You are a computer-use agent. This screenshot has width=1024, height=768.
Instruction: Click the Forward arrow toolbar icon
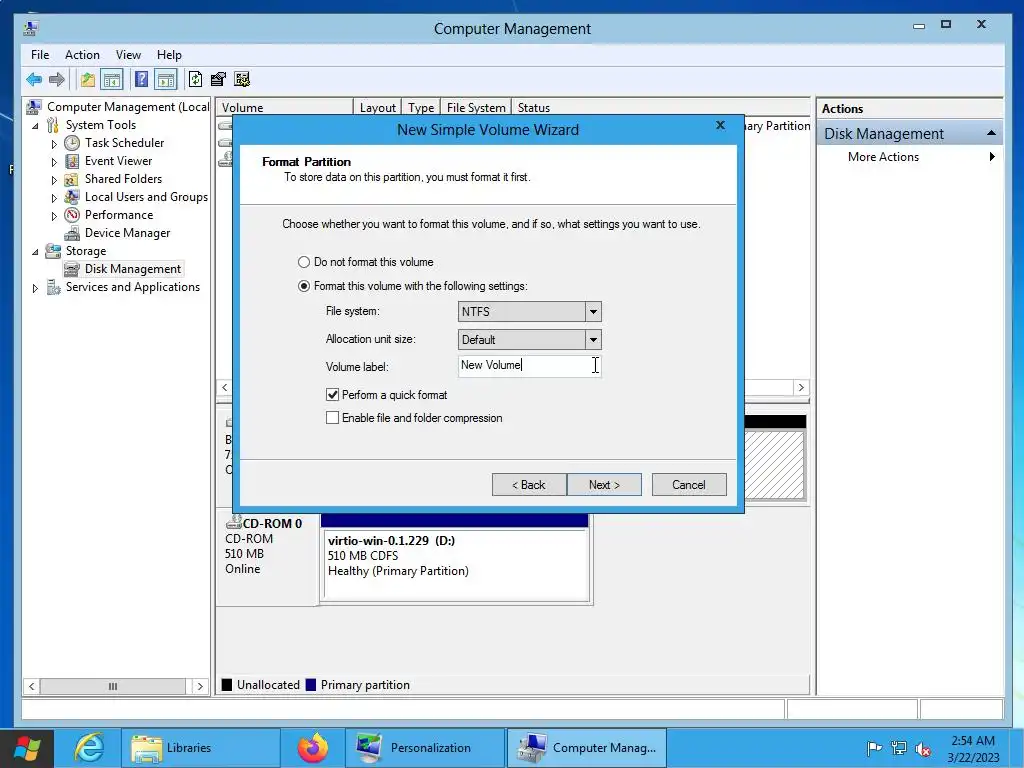coord(57,80)
